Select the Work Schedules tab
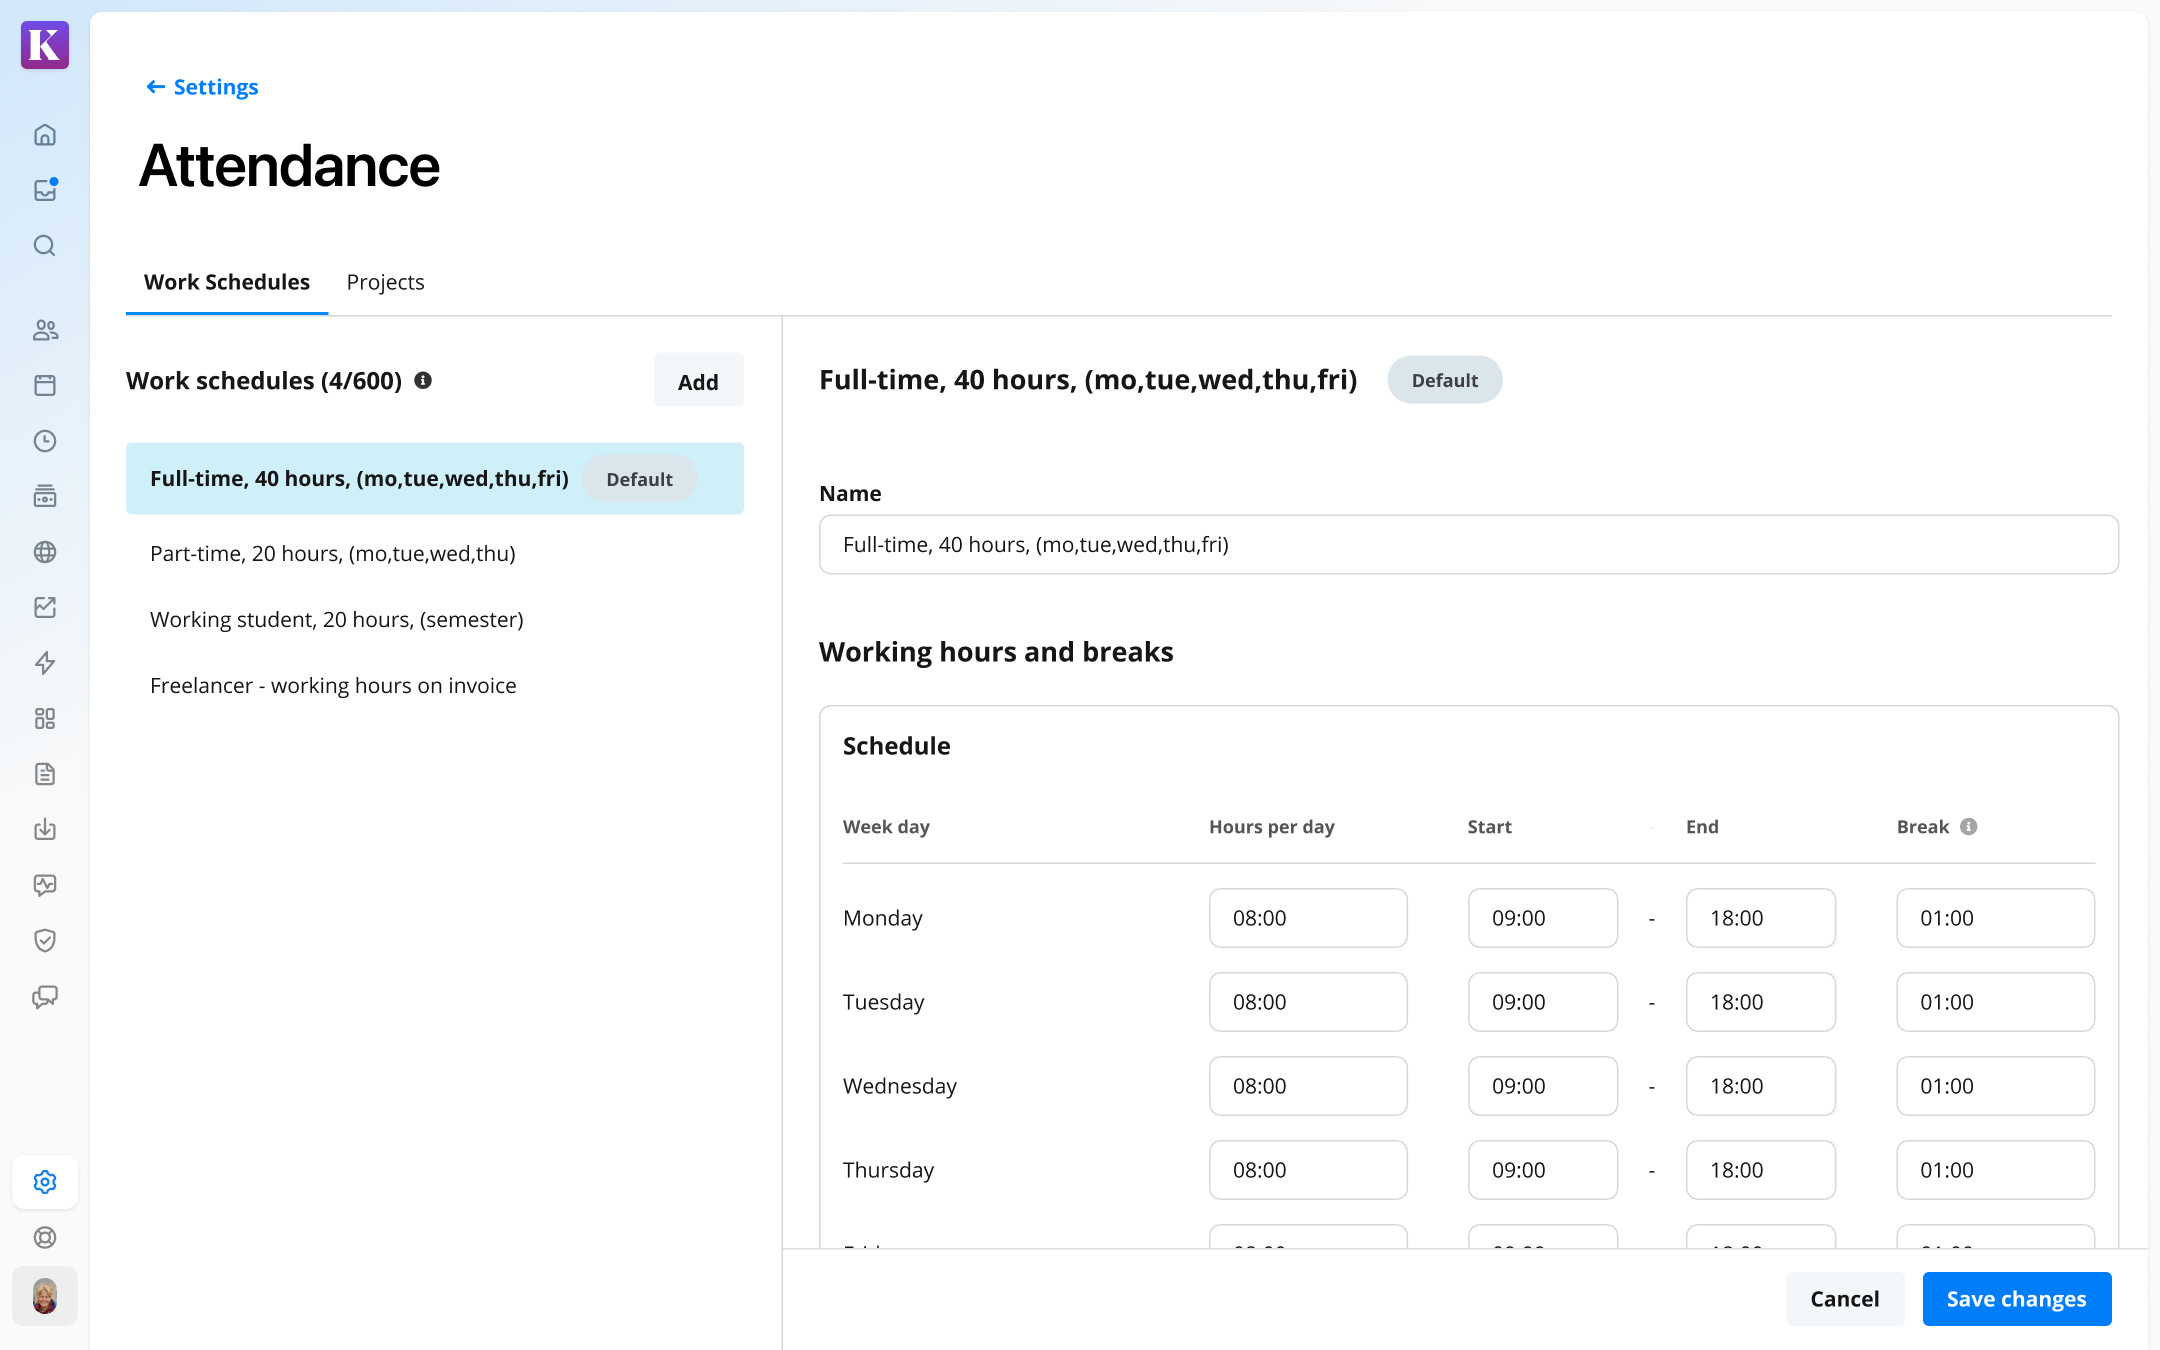 tap(227, 282)
